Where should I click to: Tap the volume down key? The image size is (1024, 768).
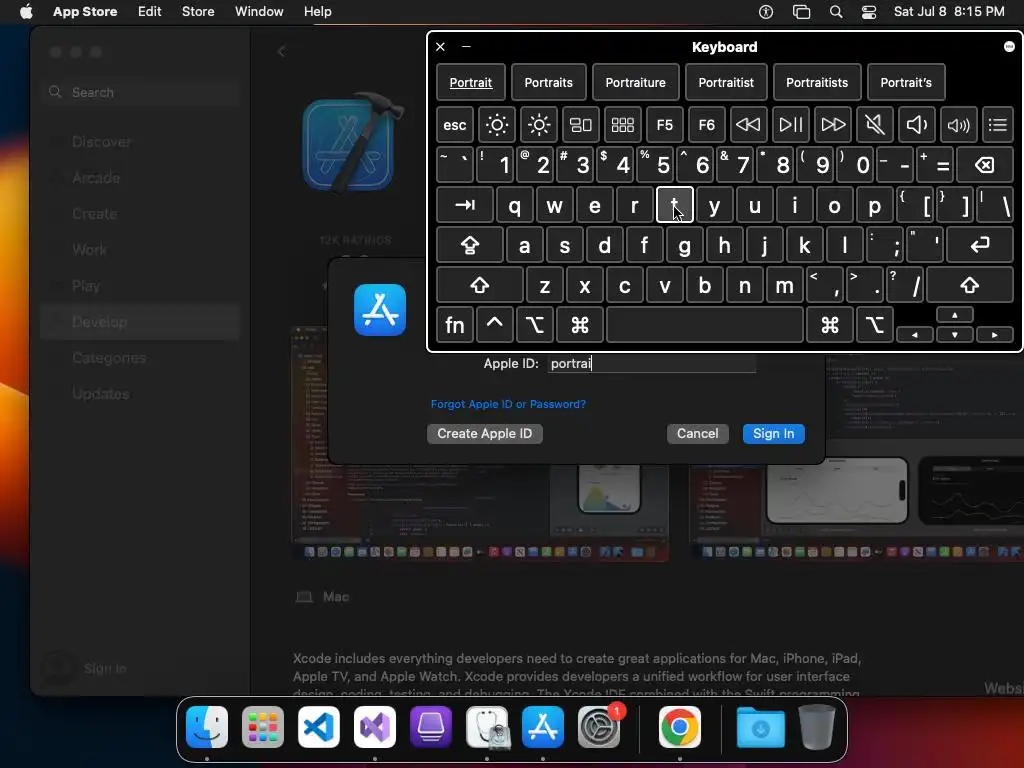[x=916, y=125]
